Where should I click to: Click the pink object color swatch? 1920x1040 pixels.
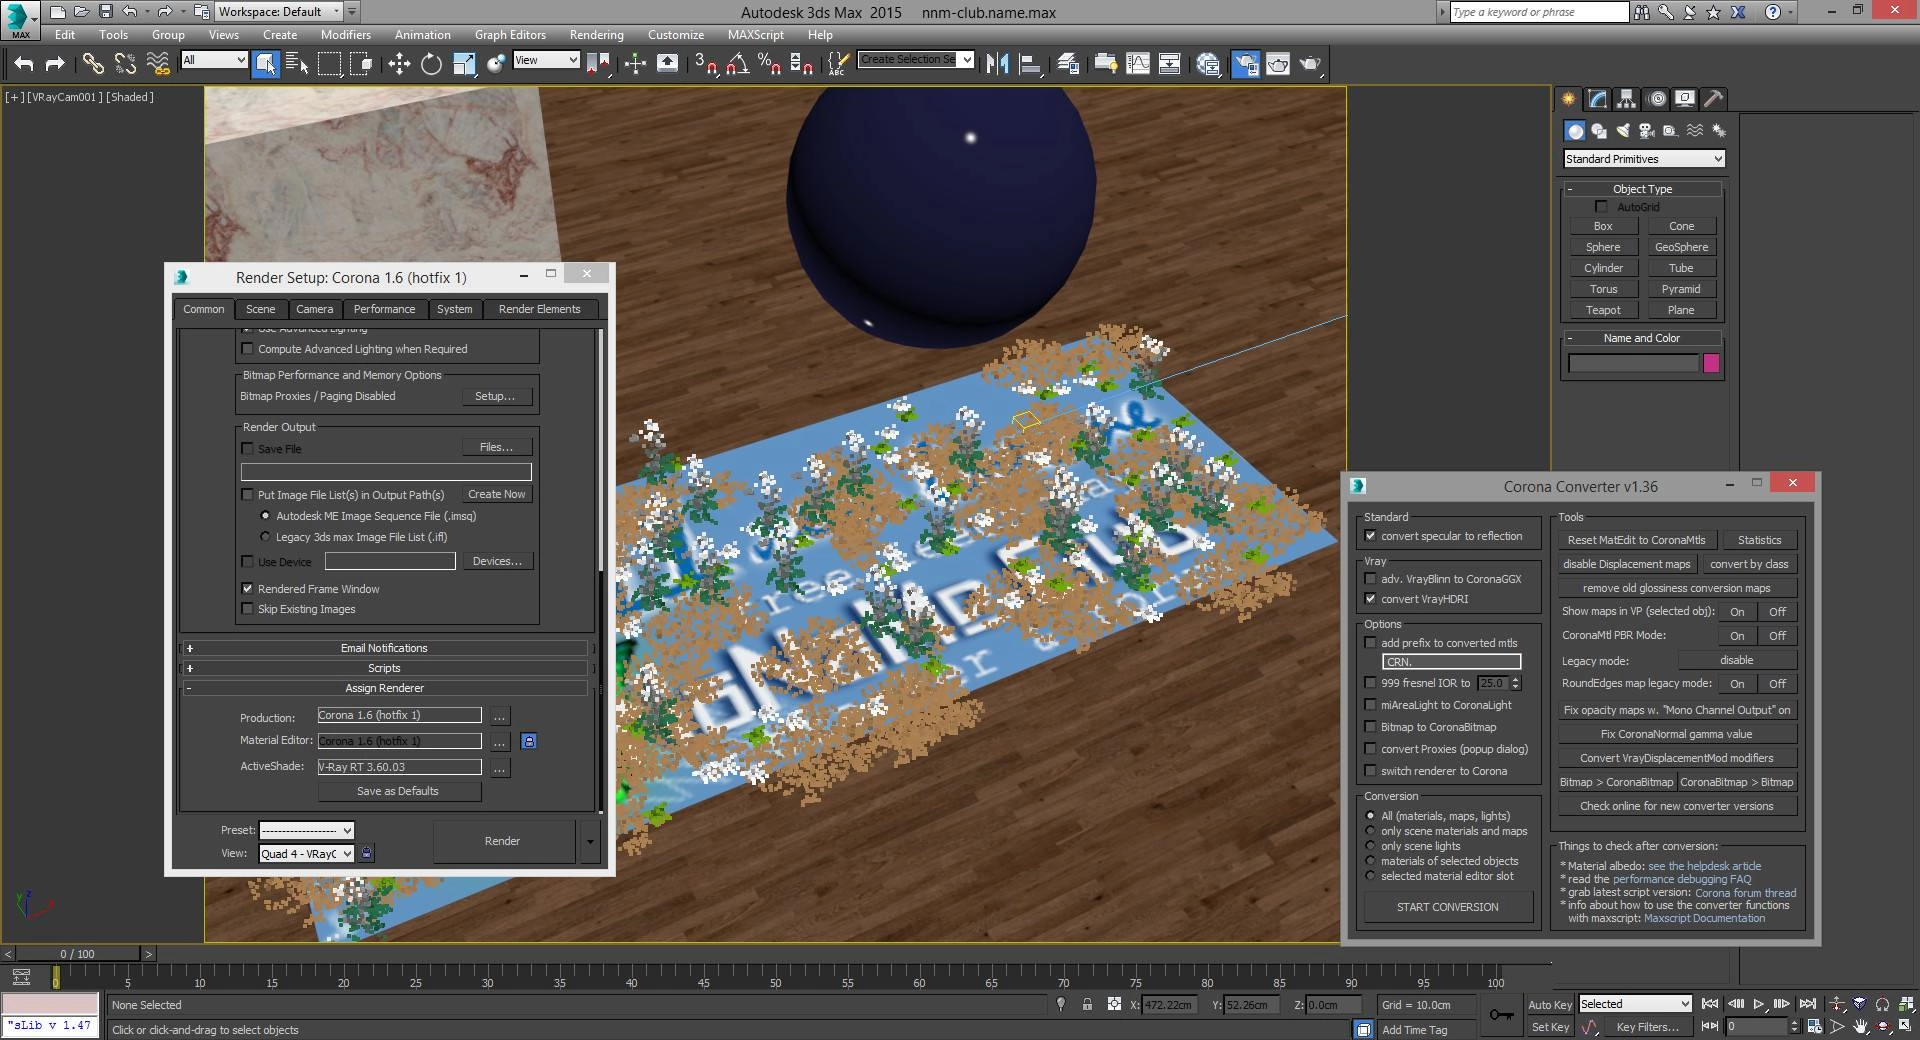[x=1711, y=364]
